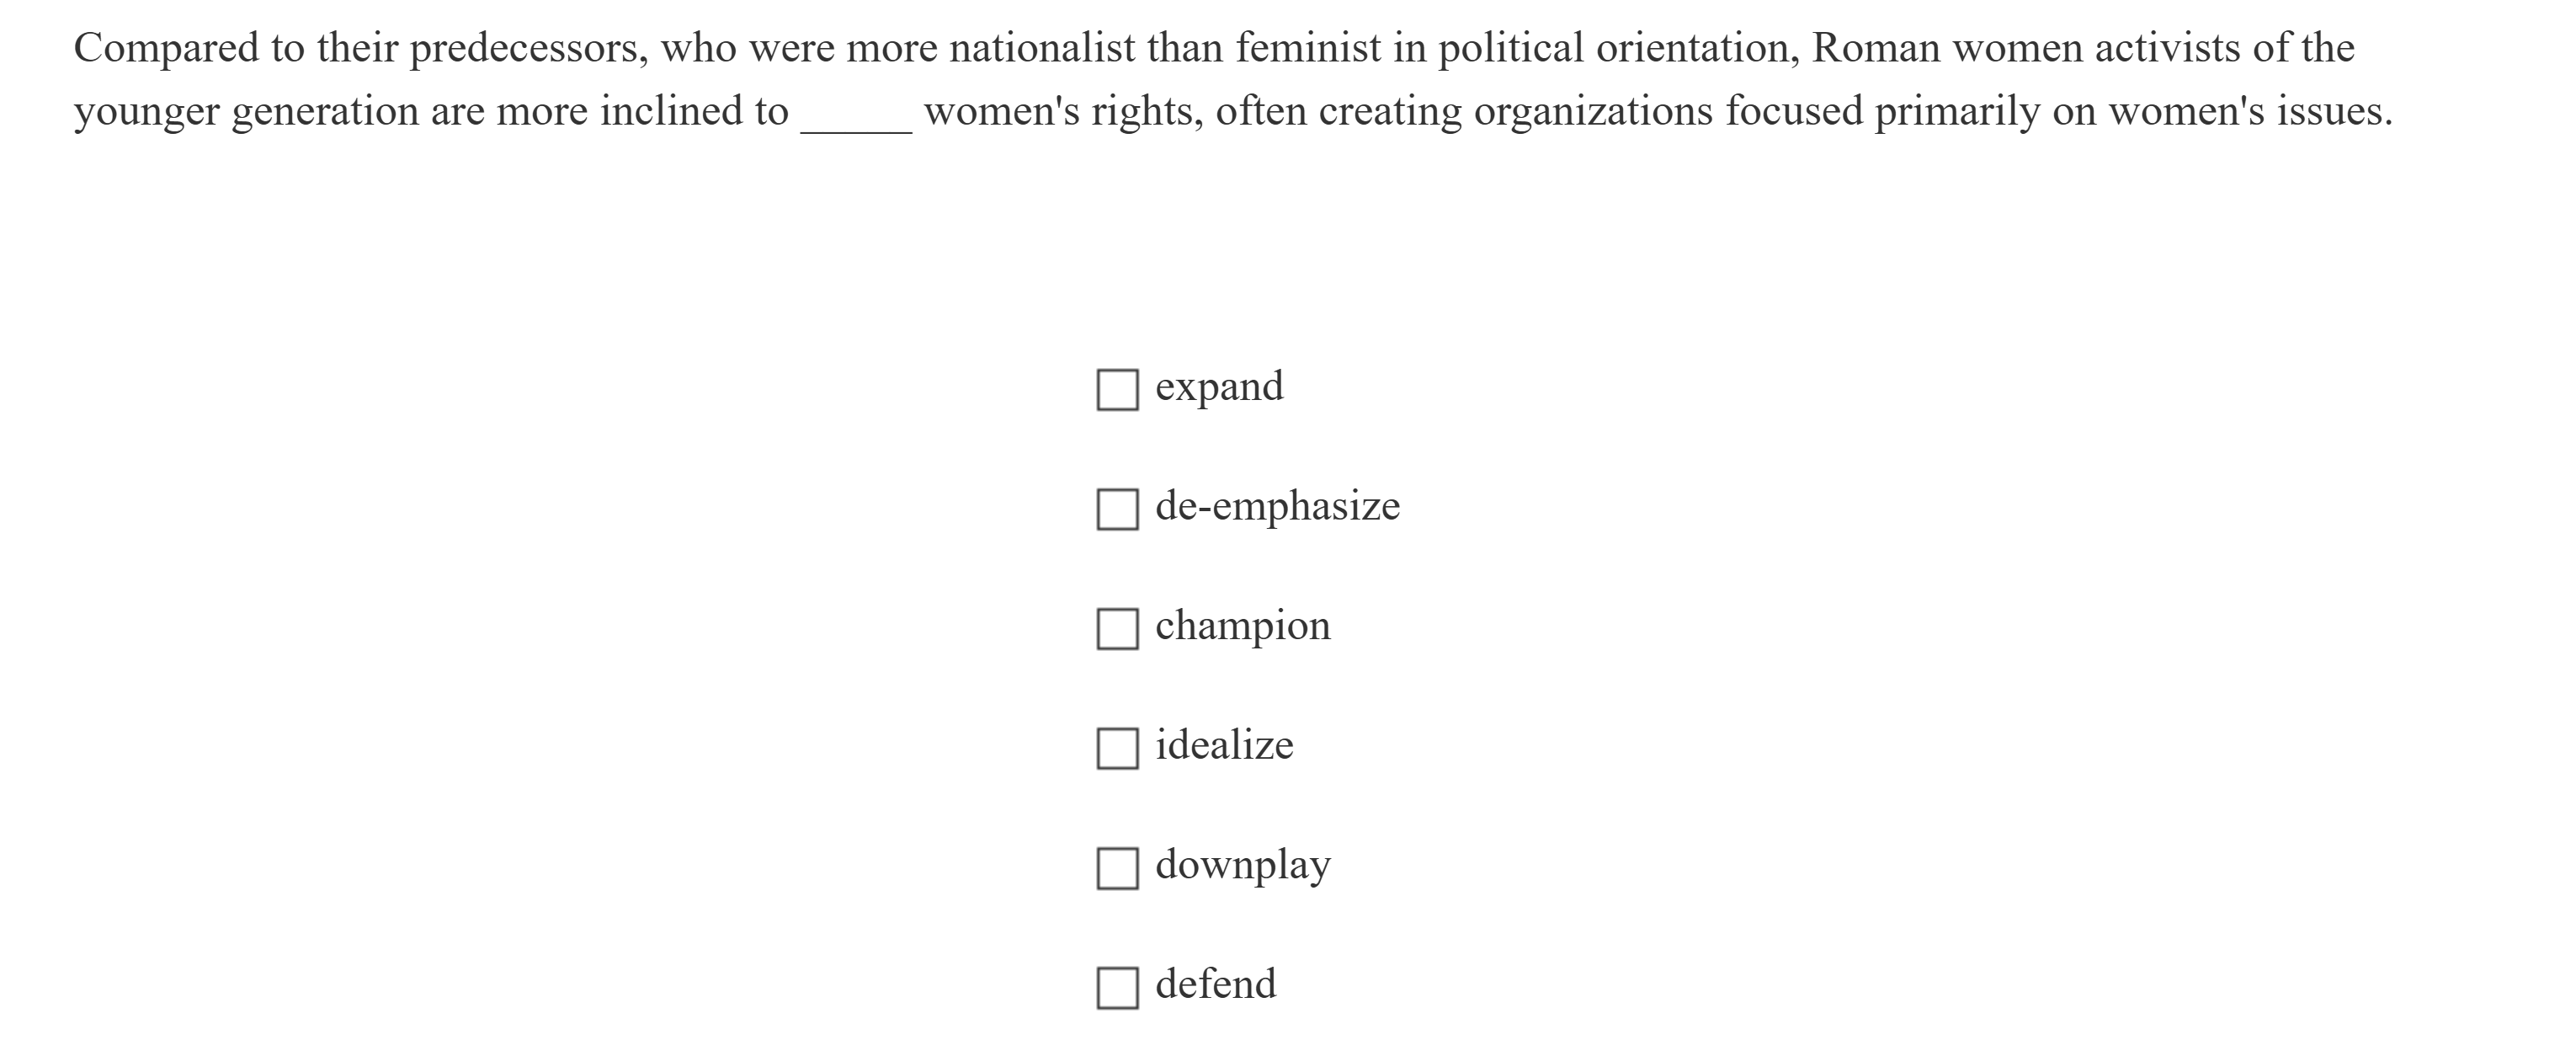
Task: Click the "champion" answer label text
Action: pos(1242,626)
